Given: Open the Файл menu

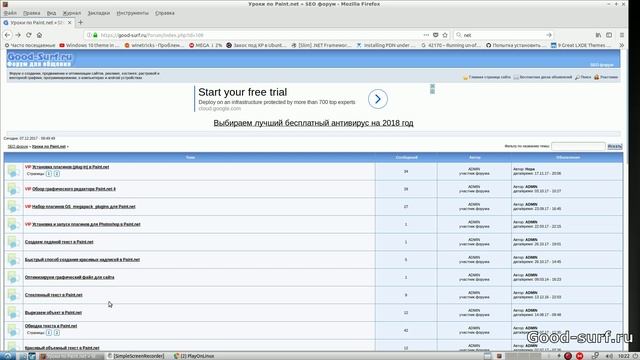Looking at the screenshot, I should coord(10,13).
